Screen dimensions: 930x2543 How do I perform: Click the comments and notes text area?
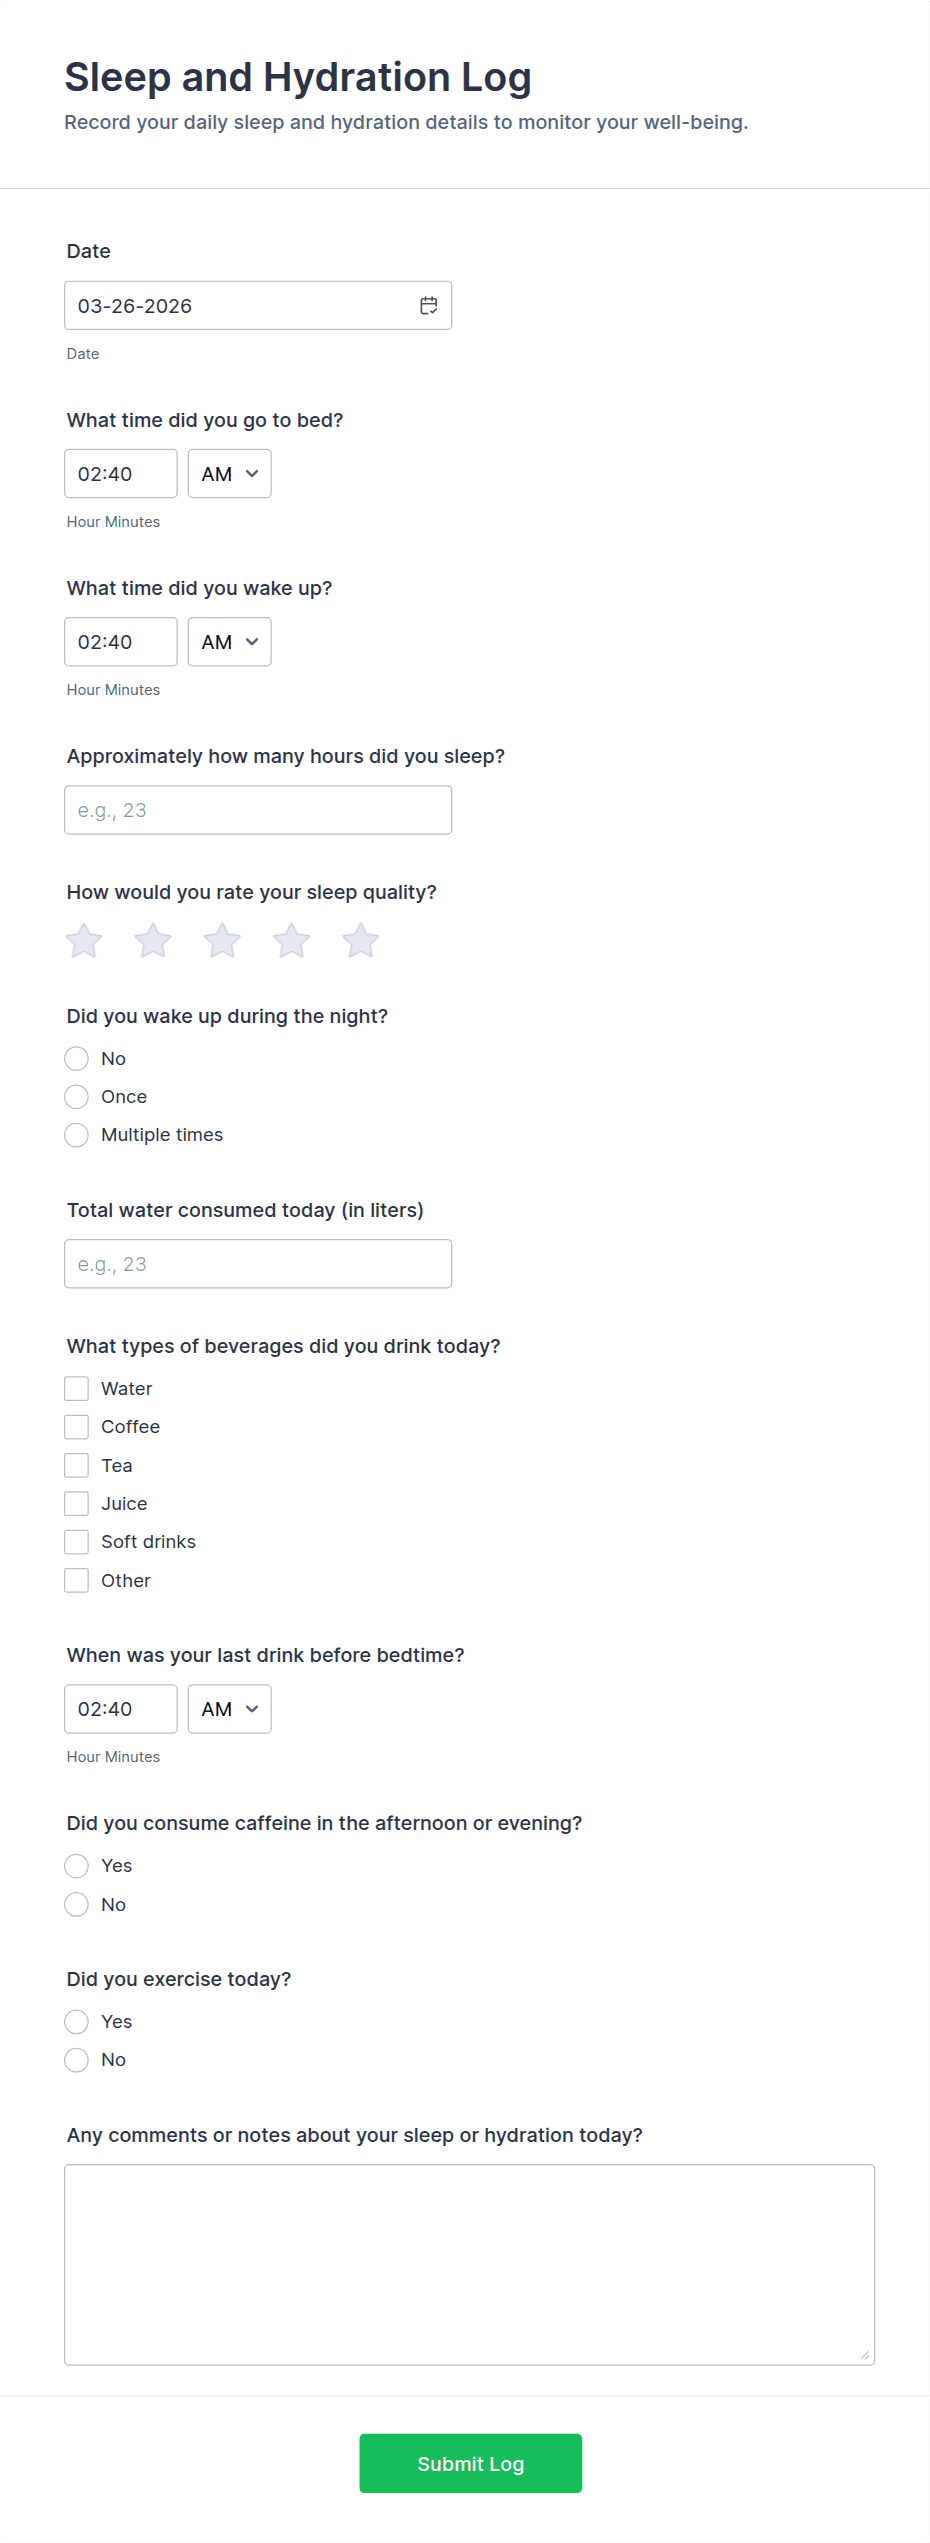(x=469, y=2264)
